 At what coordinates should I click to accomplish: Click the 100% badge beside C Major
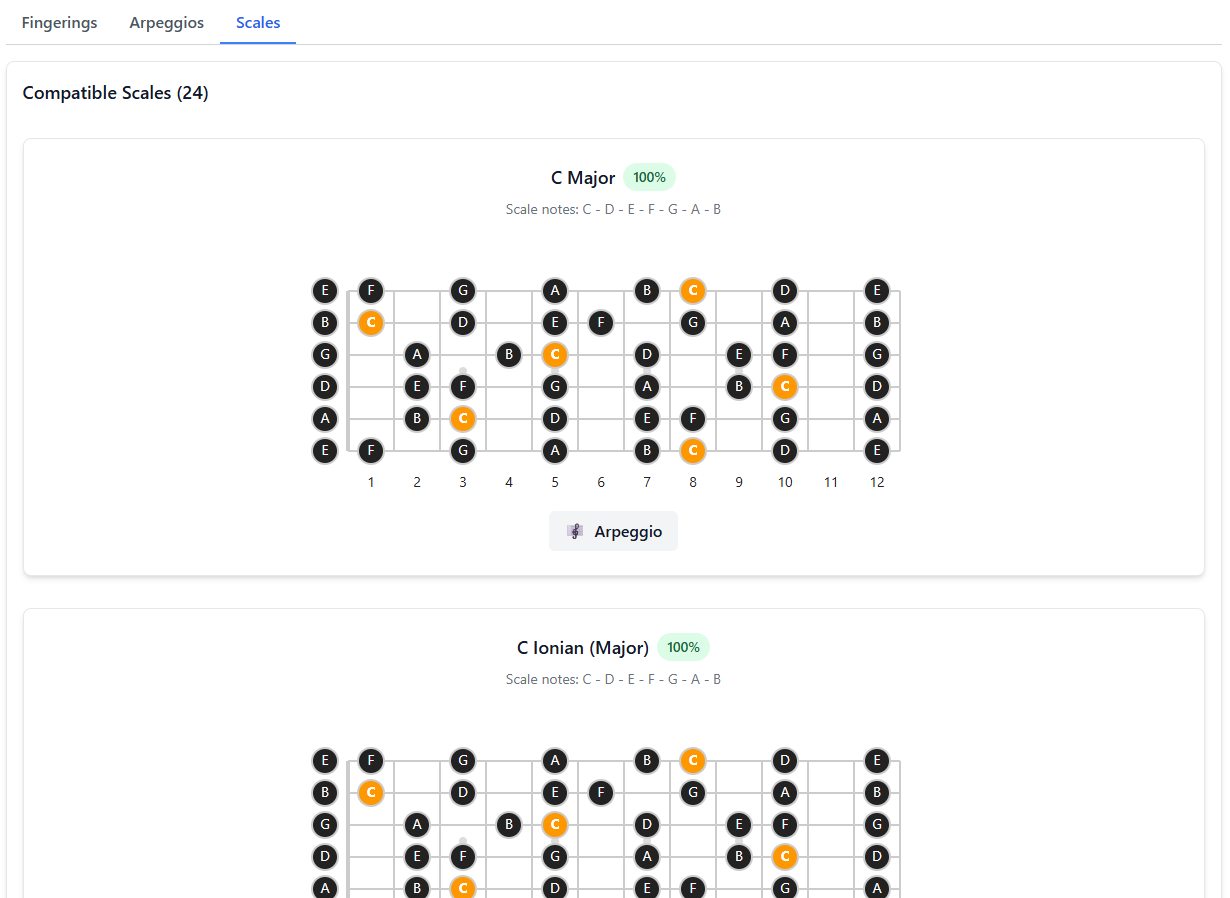pos(649,178)
